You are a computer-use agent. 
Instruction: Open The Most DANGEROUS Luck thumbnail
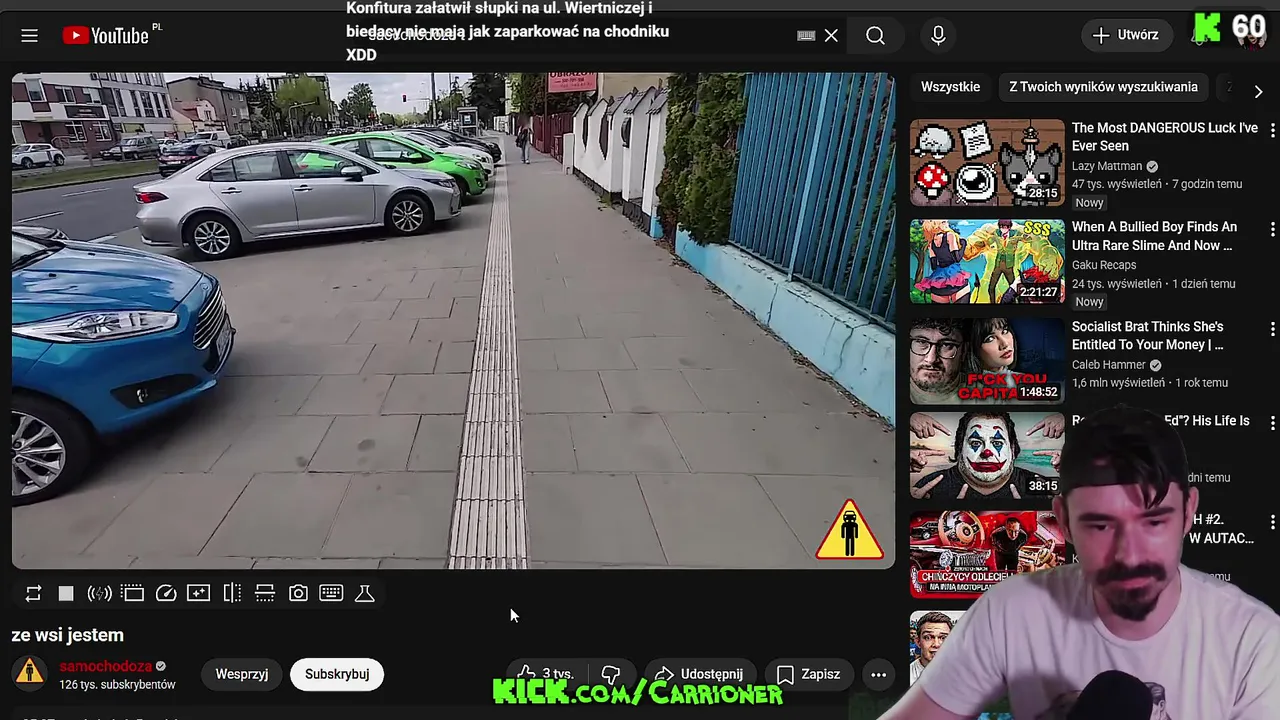tap(987, 163)
